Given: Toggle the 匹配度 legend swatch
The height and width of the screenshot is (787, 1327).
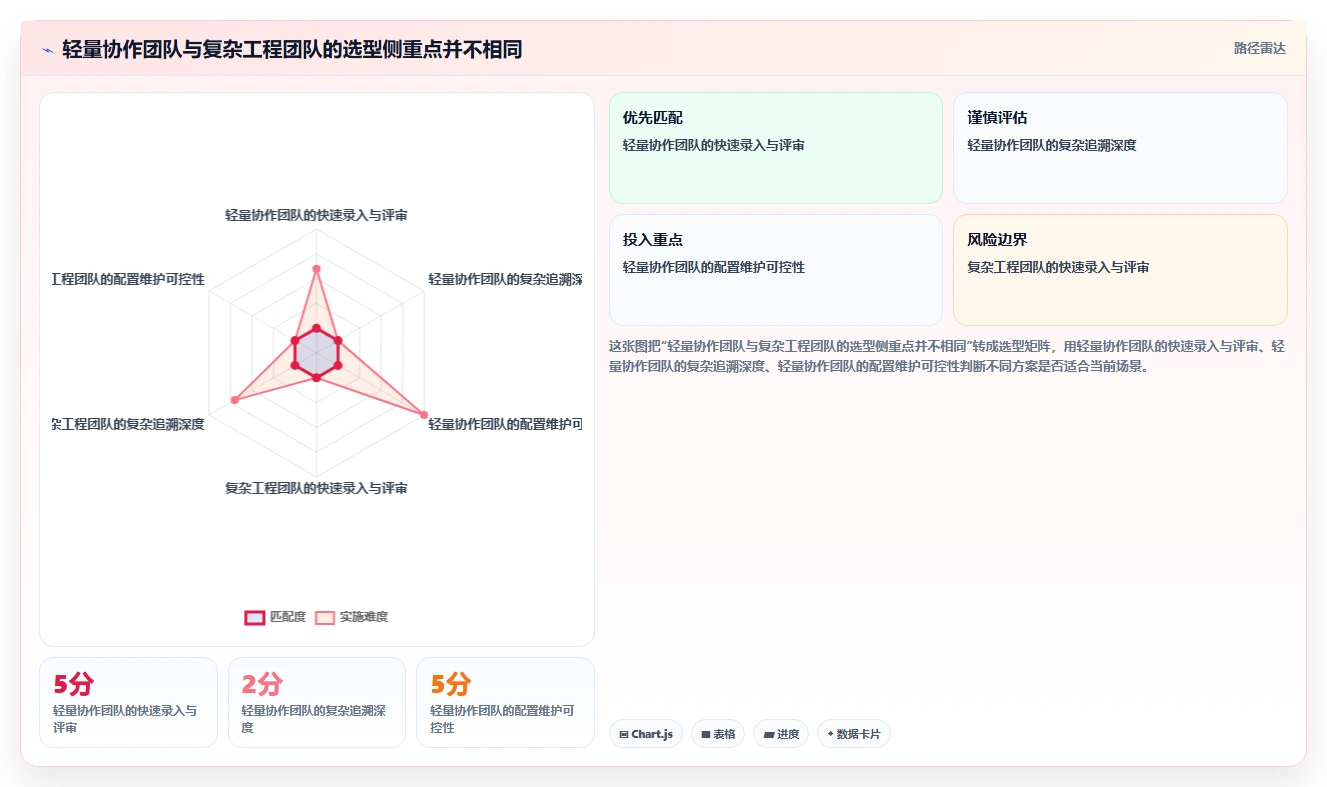Looking at the screenshot, I should [255, 617].
